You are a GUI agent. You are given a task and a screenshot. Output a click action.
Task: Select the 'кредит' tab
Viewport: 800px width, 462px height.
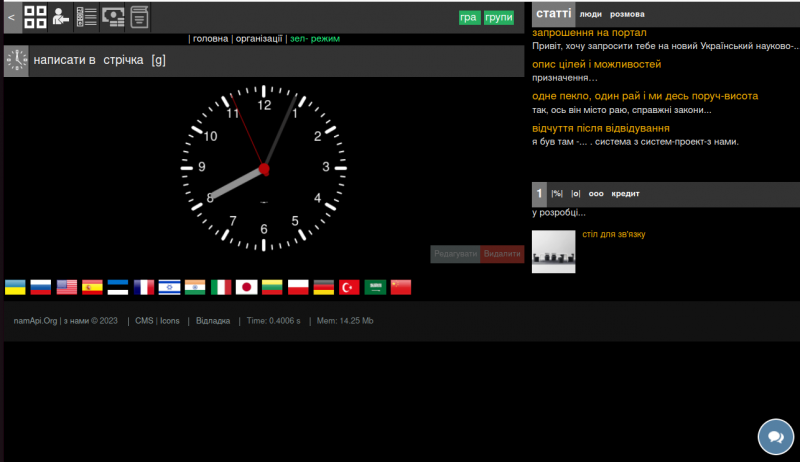coord(625,194)
